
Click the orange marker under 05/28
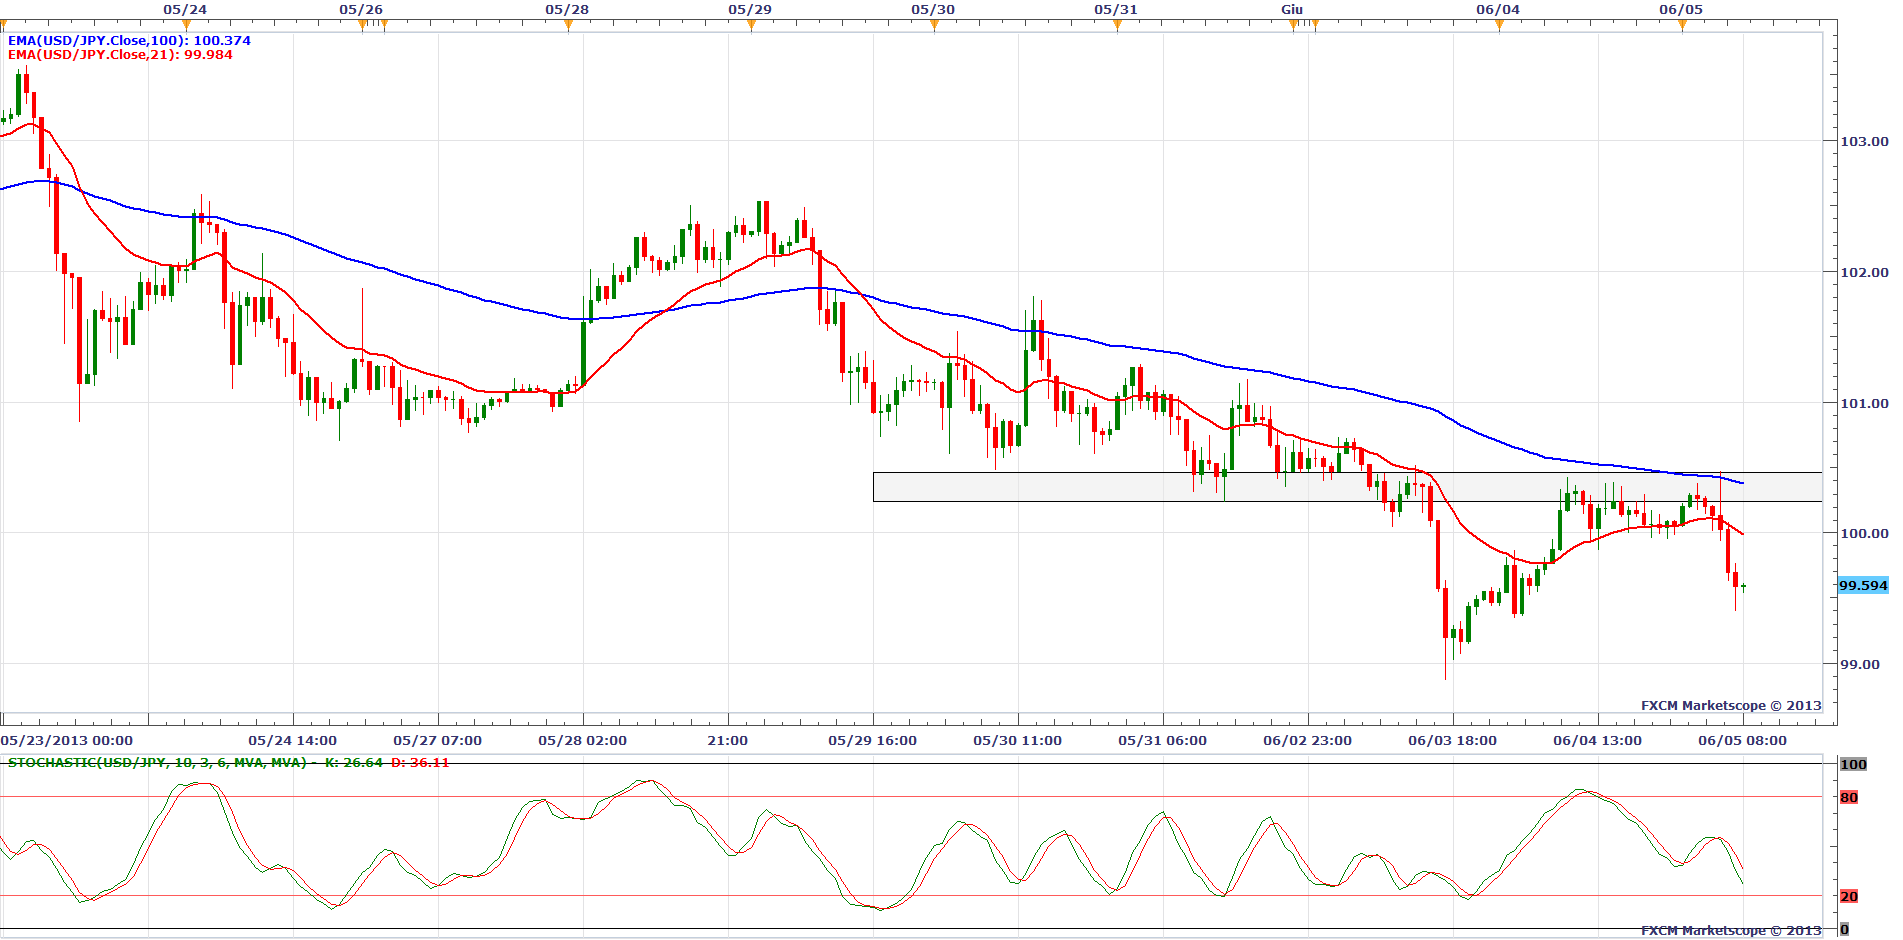tap(568, 25)
